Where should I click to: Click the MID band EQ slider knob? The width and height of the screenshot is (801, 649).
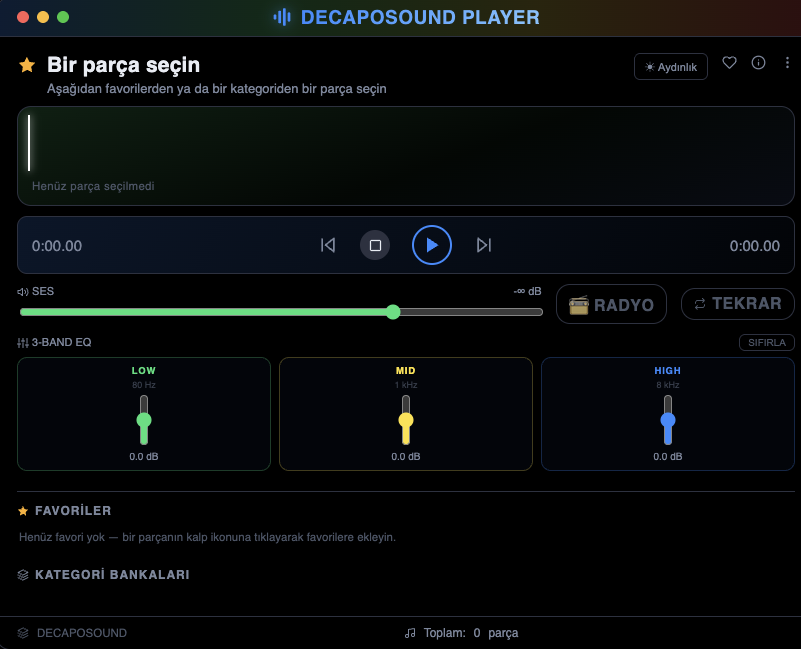(x=406, y=420)
